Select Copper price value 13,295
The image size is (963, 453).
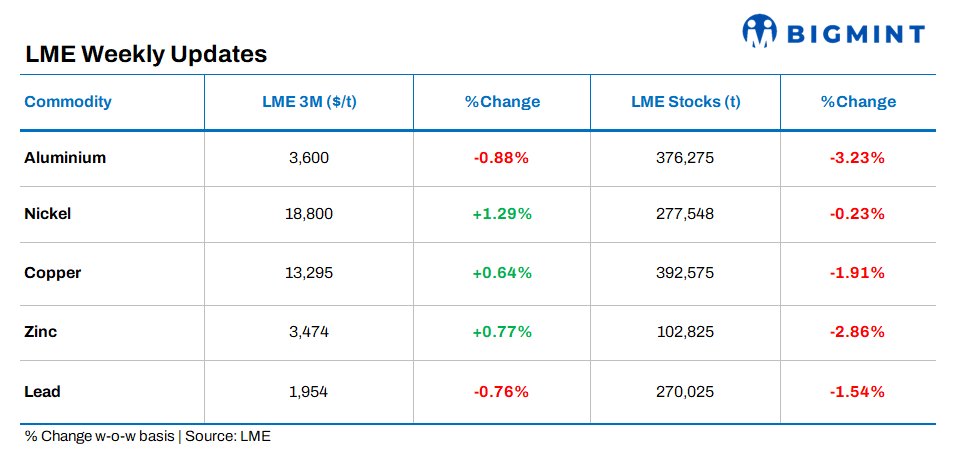(308, 273)
